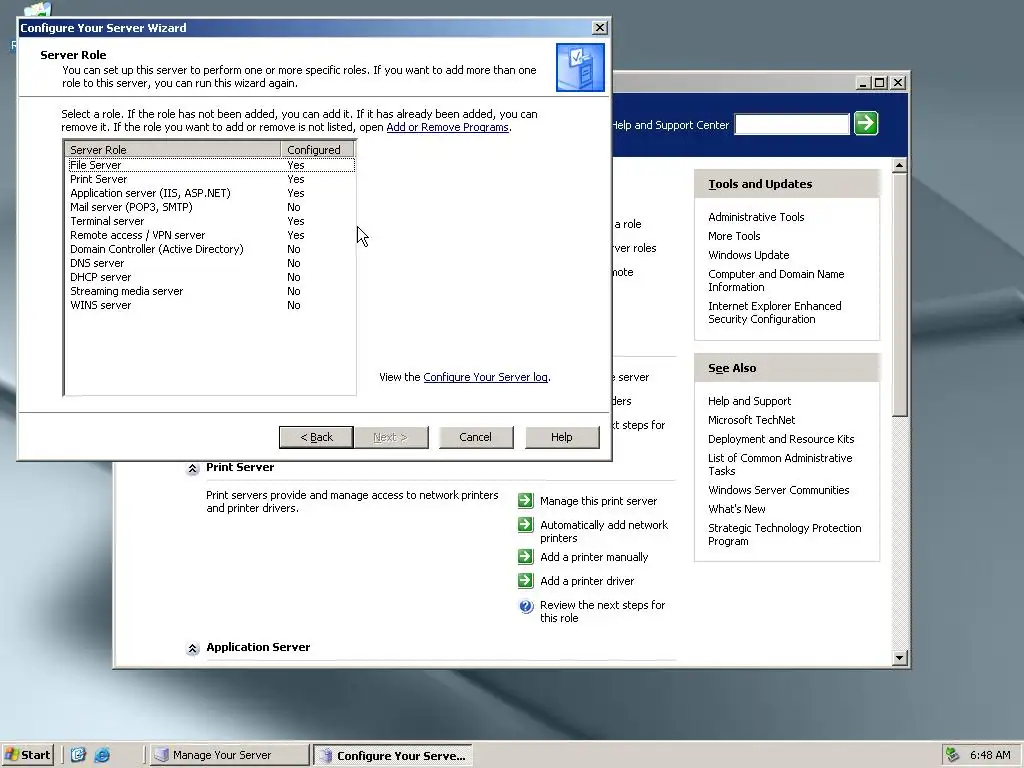
Task: Select the File Server row
Action: (211, 165)
